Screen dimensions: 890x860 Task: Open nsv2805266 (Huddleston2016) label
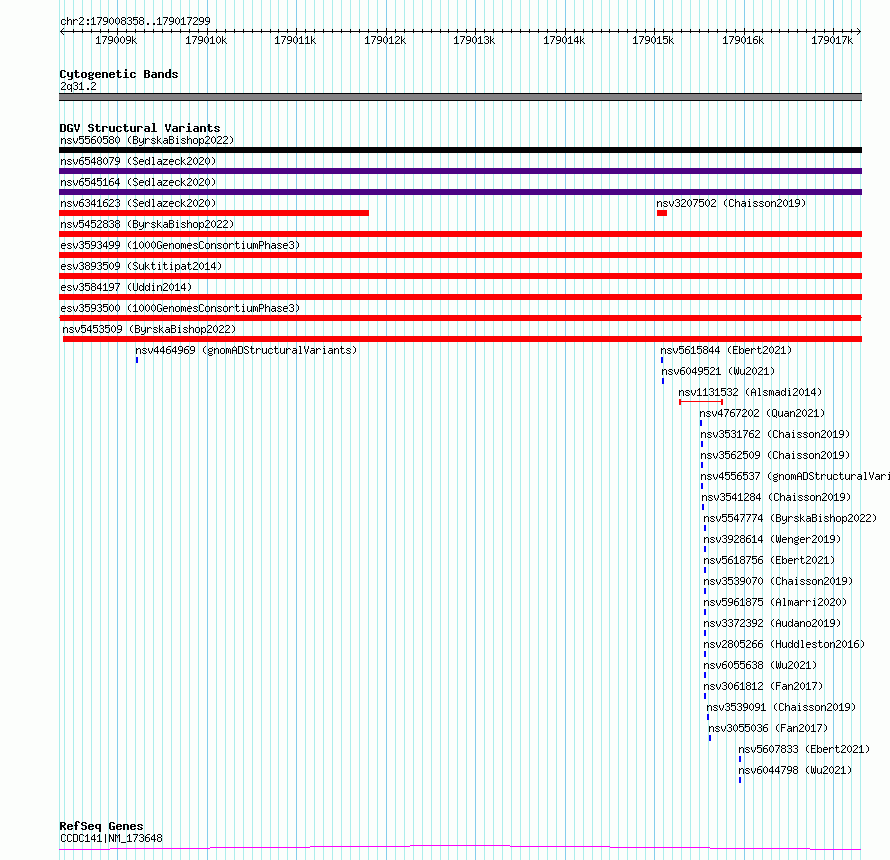point(784,644)
